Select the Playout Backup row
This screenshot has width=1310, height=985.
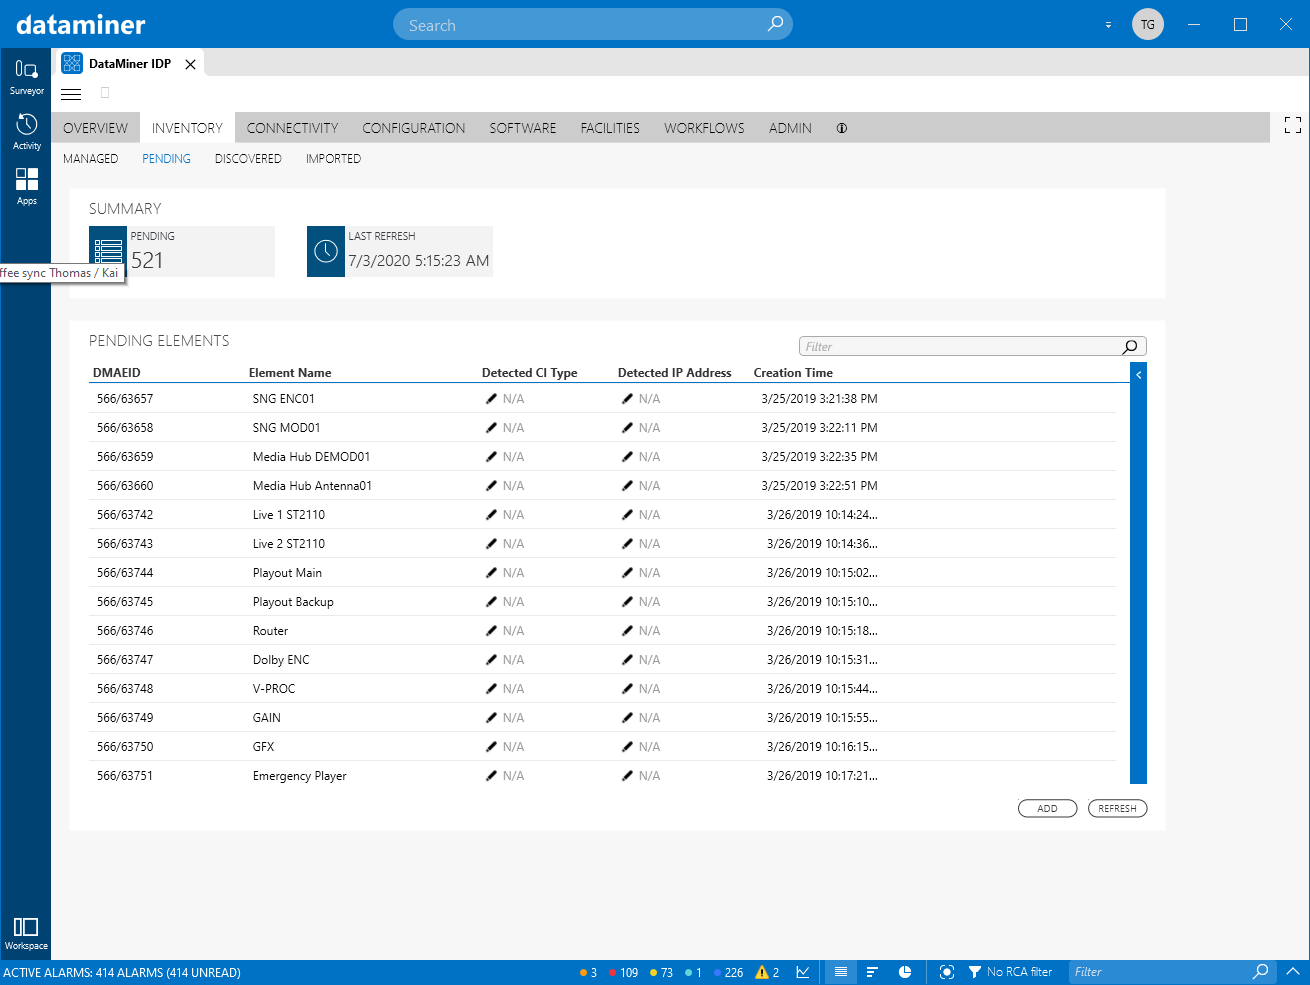click(603, 601)
